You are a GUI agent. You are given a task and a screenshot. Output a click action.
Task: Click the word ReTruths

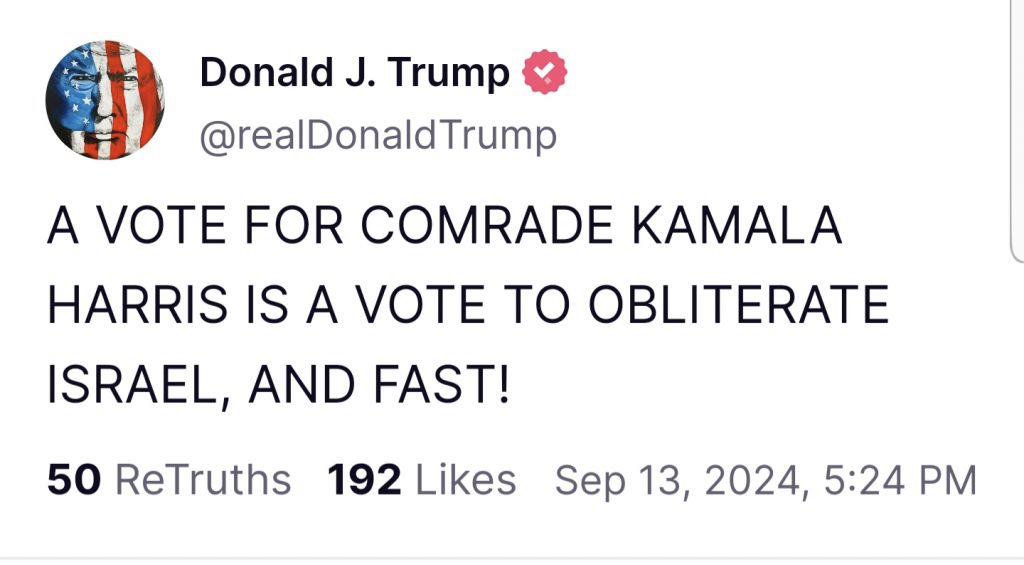[203, 480]
